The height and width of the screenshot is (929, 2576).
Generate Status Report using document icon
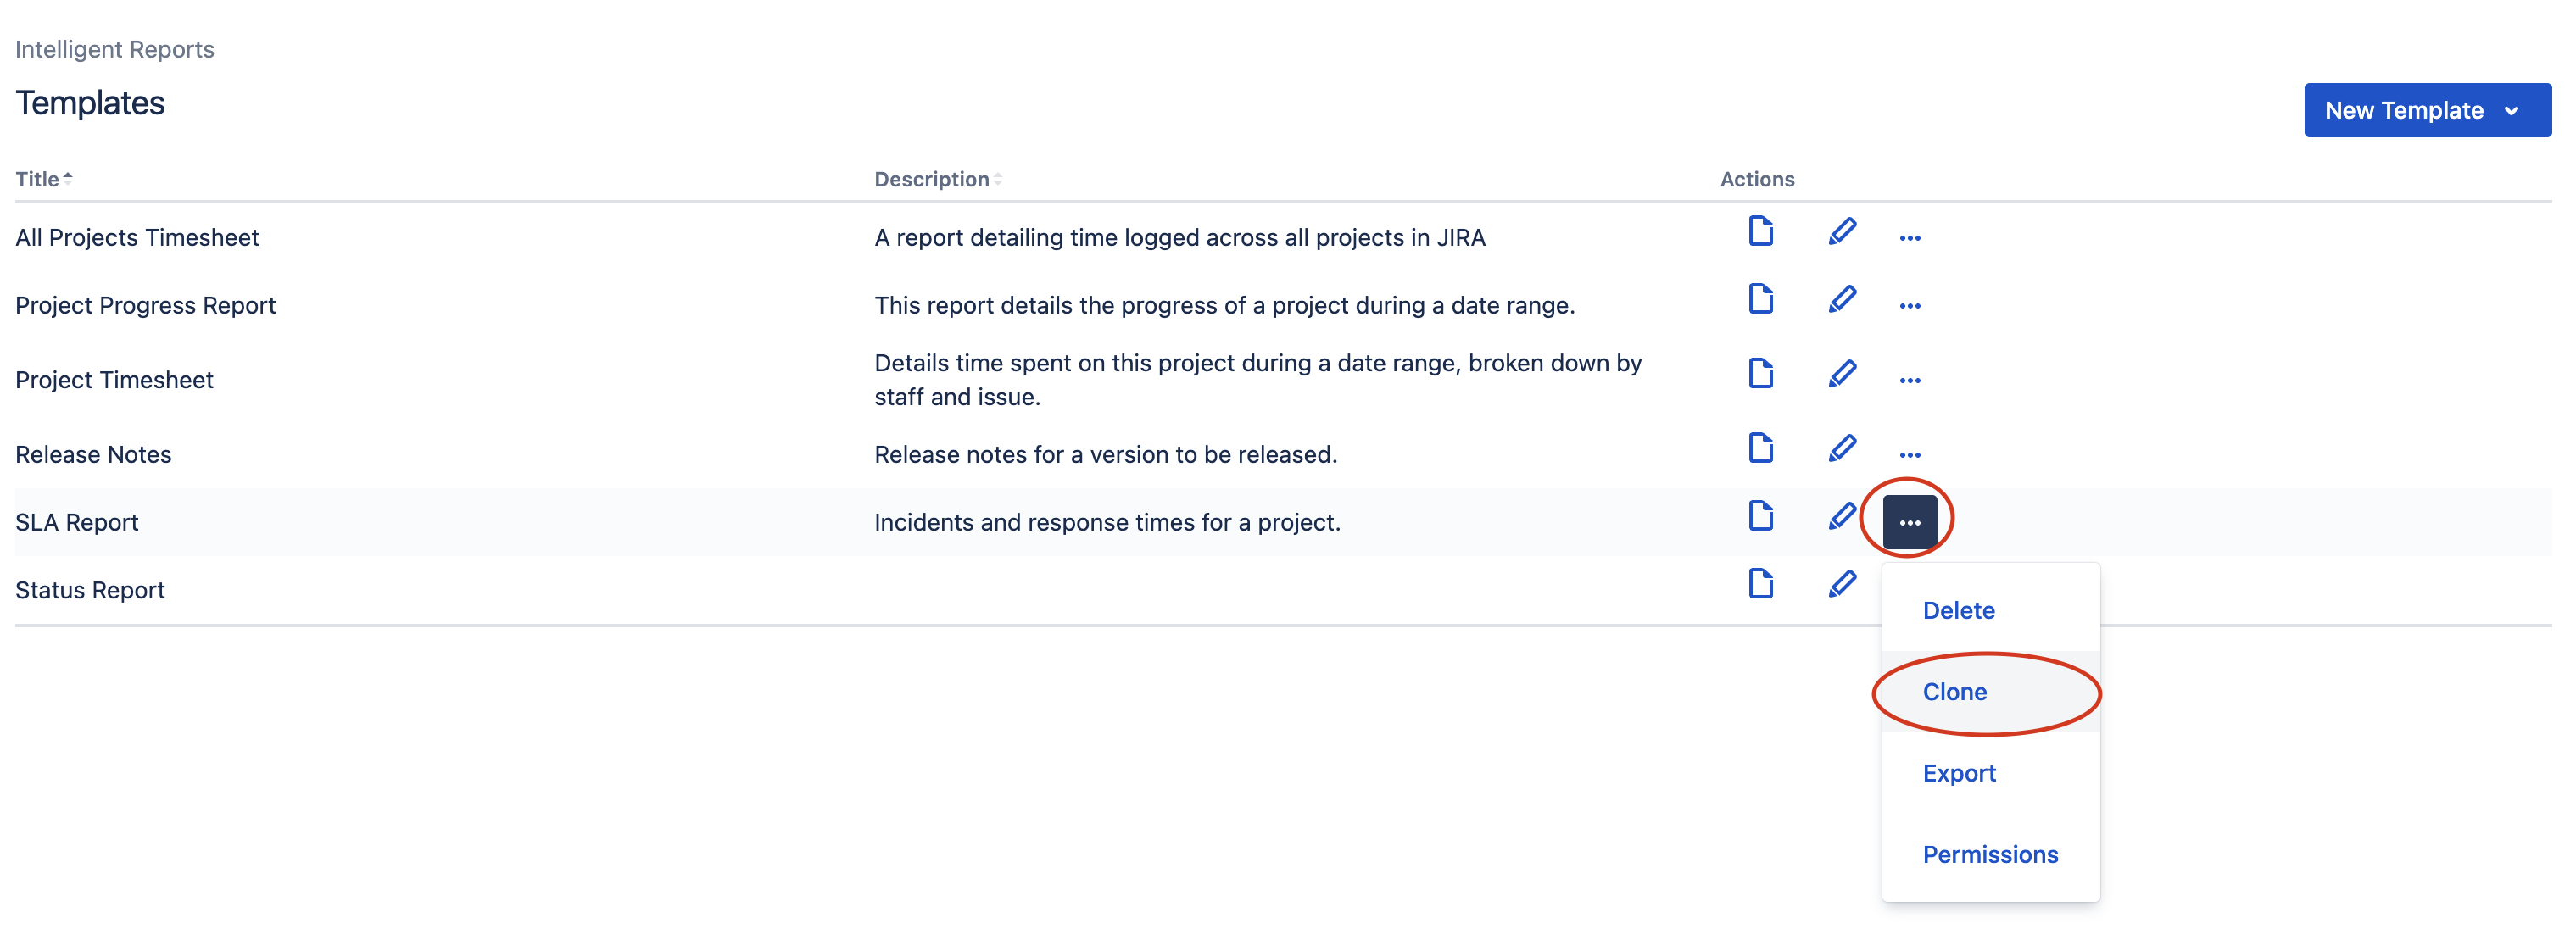1761,584
